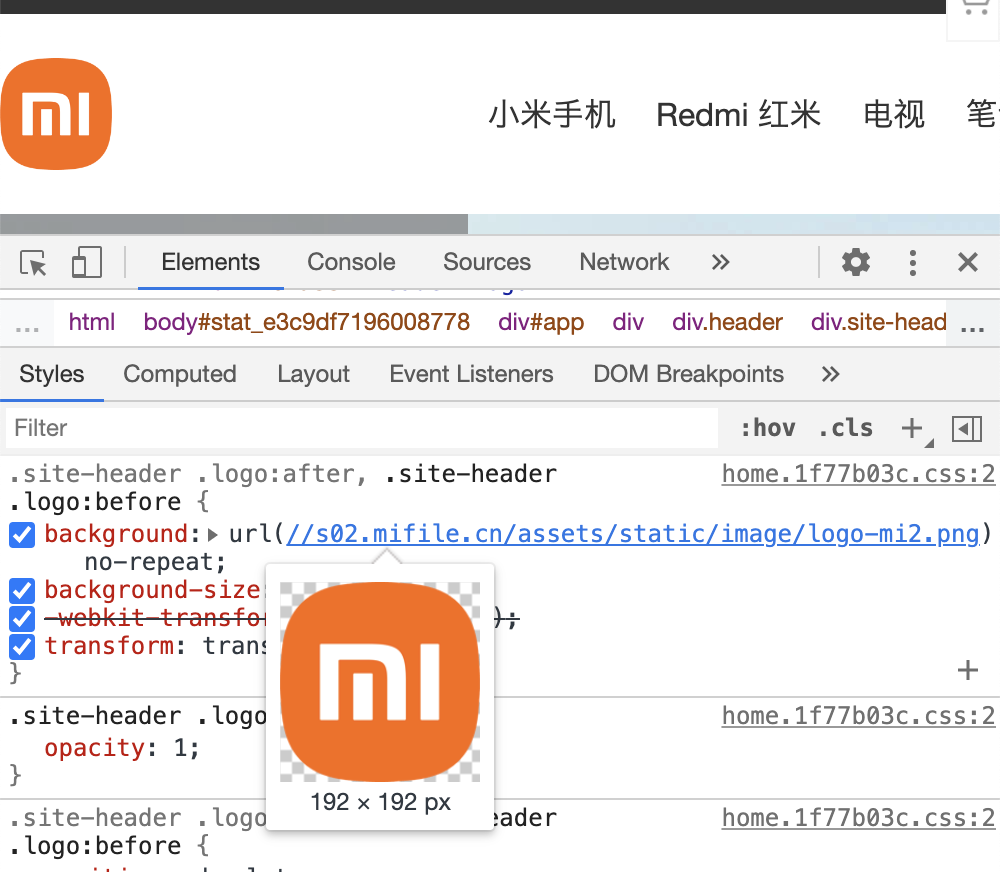Focus the styles Filter input field
Screen dimensions: 1000x872
coord(362,428)
